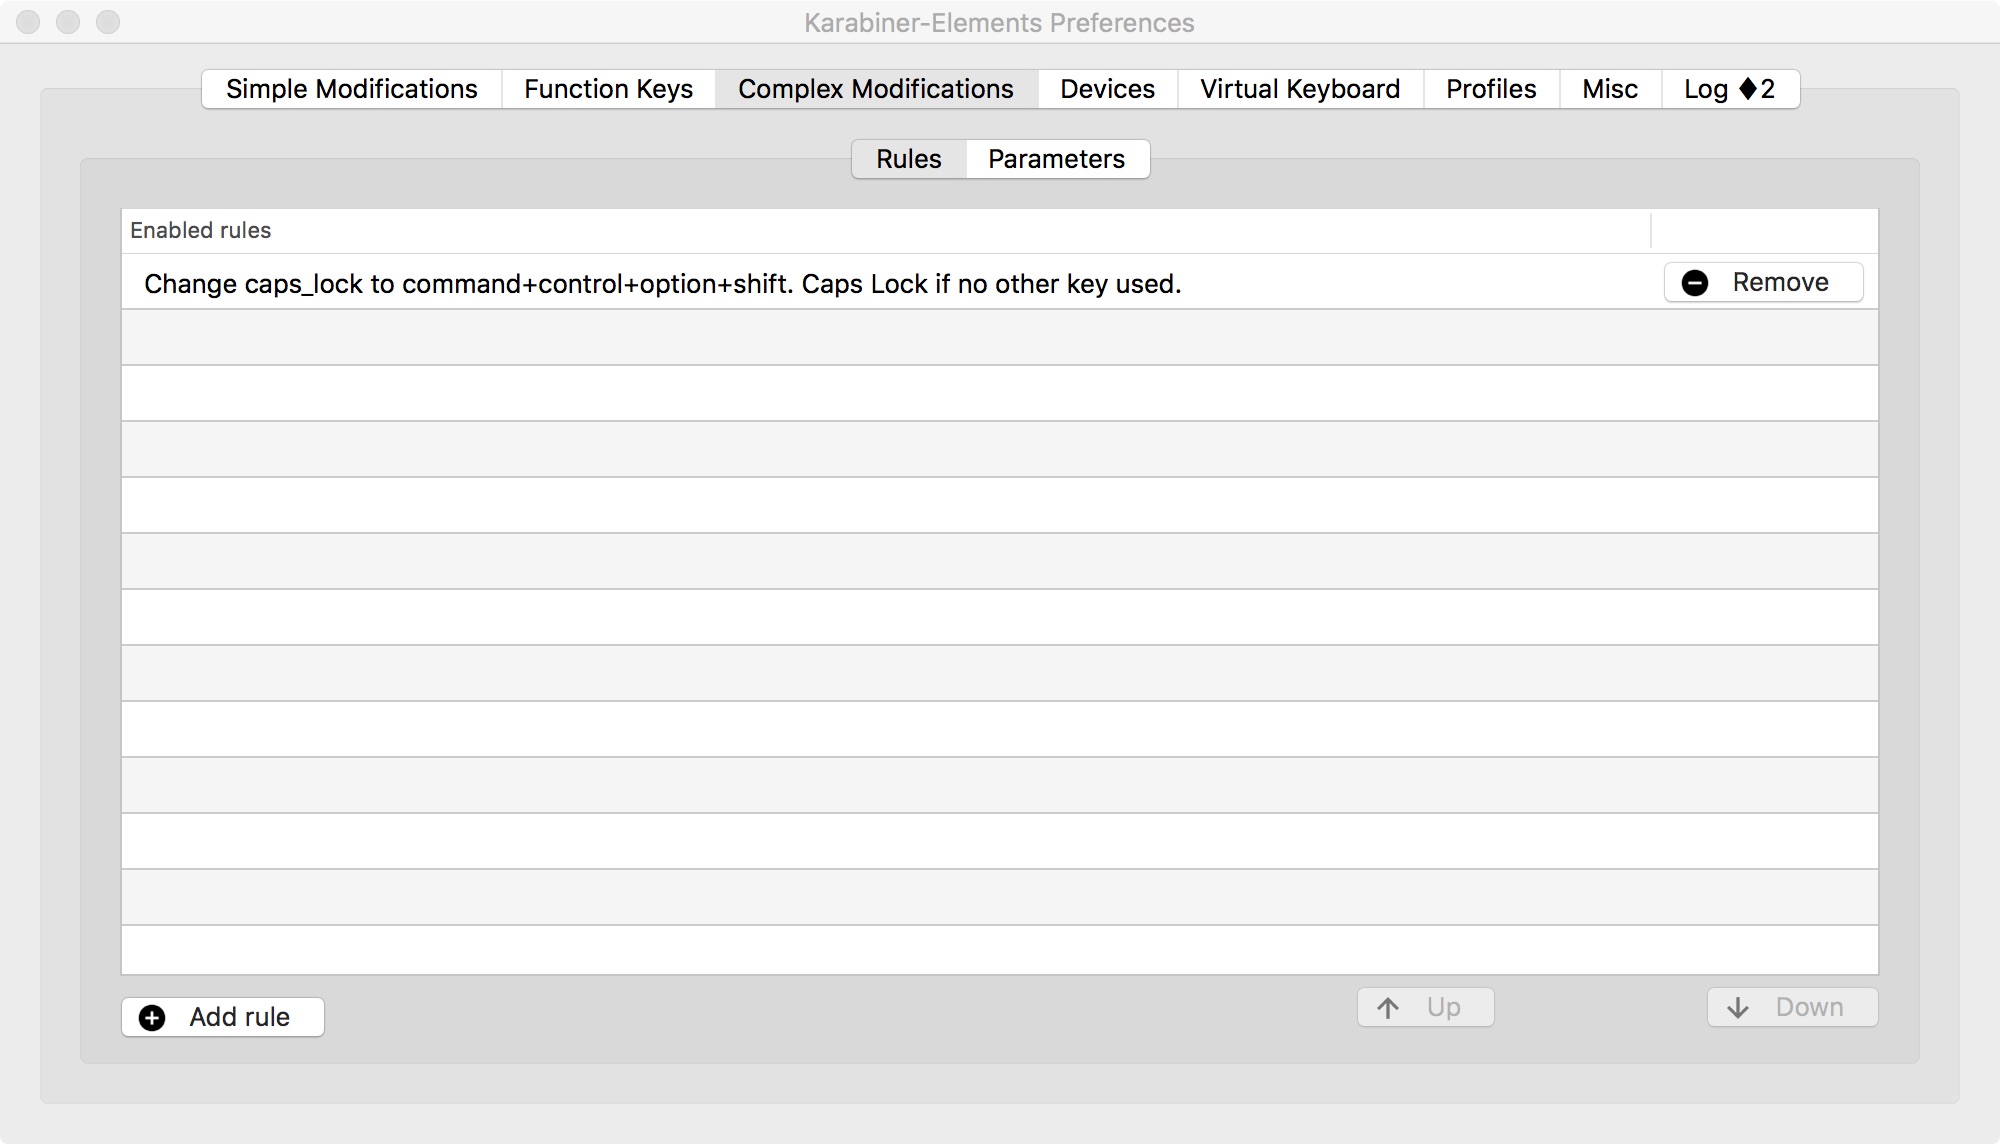This screenshot has width=2000, height=1144.
Task: Click the Remove icon for caps_lock rule
Action: tap(1694, 282)
